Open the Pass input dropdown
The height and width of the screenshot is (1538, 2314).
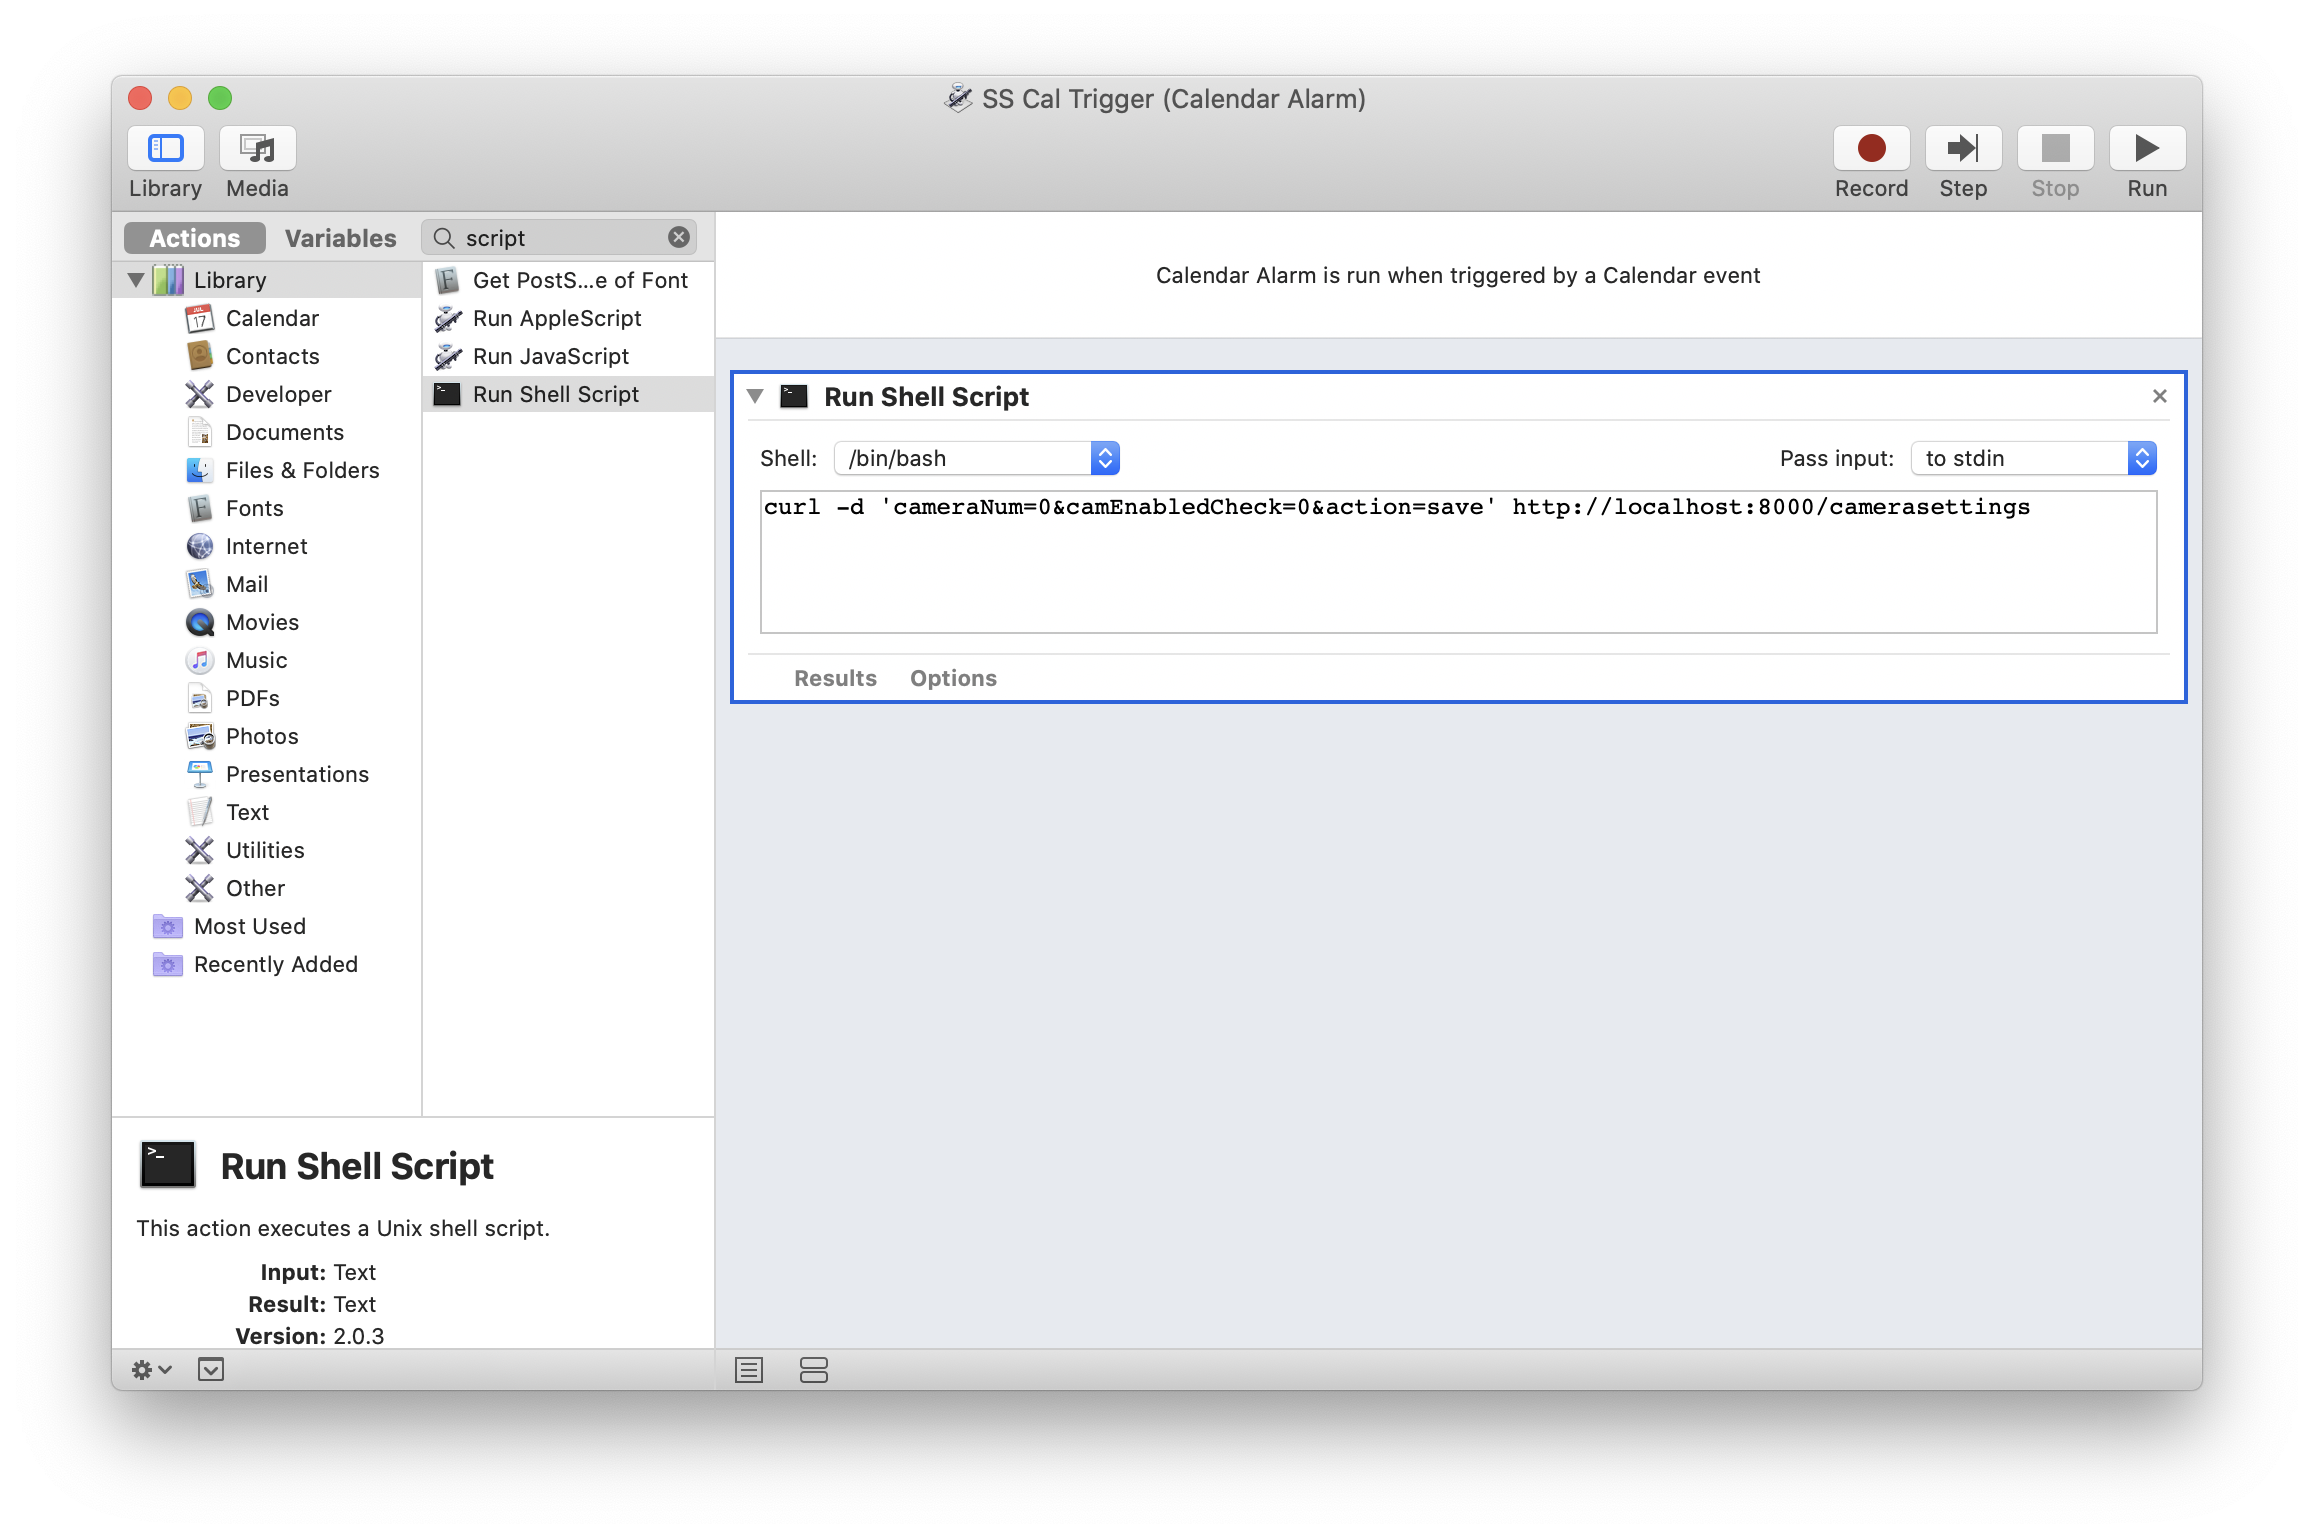[2033, 458]
